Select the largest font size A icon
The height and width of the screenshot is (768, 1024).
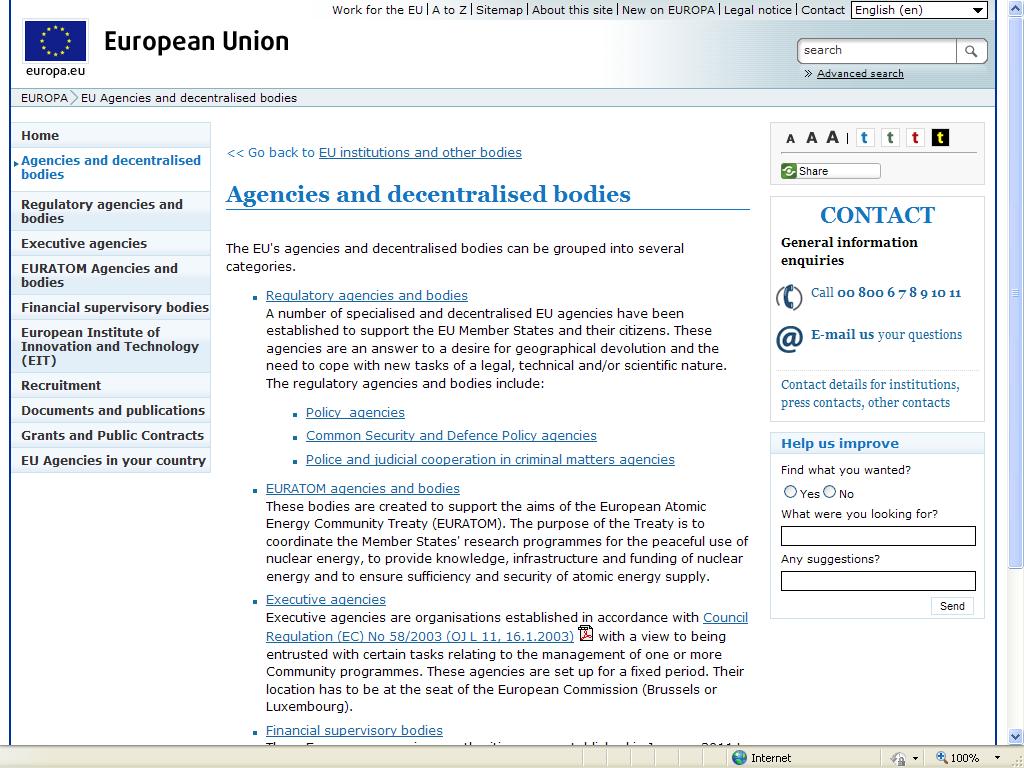click(832, 138)
